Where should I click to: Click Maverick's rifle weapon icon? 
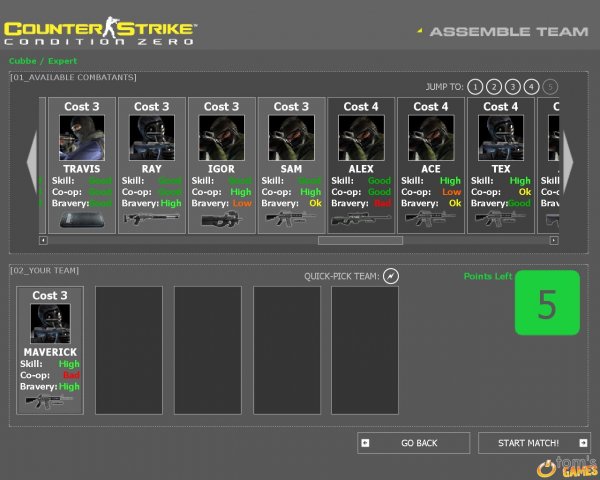[x=49, y=401]
